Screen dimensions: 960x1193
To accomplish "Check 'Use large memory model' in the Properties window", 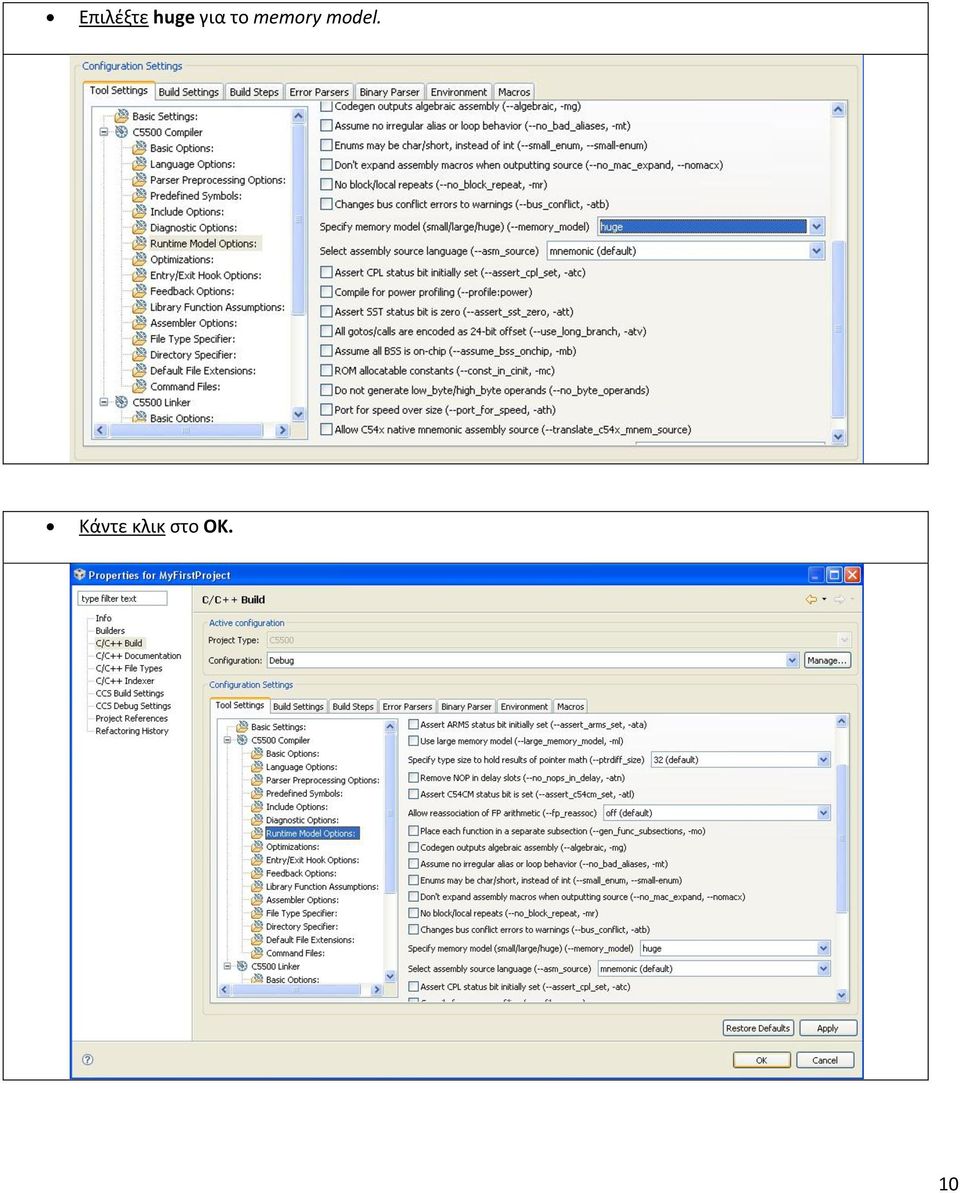I will click(414, 741).
